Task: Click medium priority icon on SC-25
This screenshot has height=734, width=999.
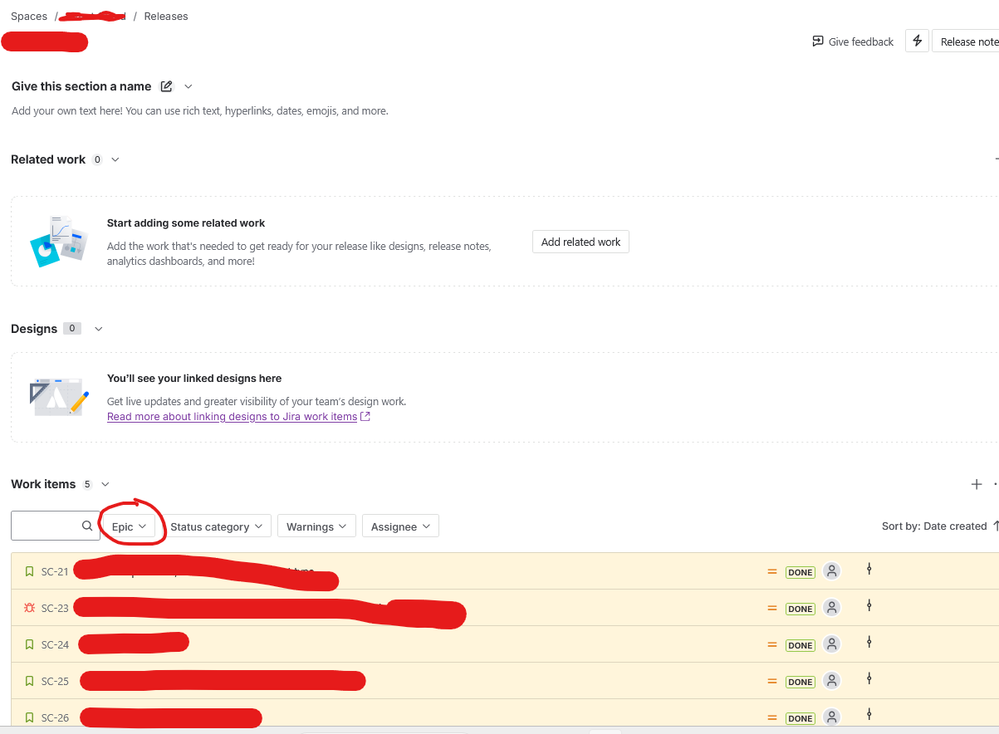Action: point(772,681)
